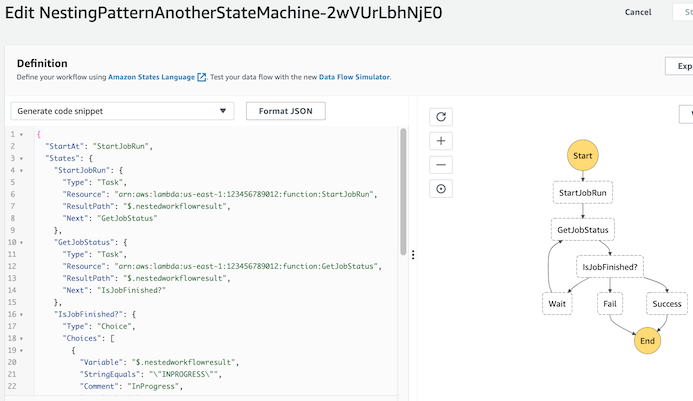Click the "StartAt": "StartJobRun" code line
The width and height of the screenshot is (693, 401).
point(99,146)
